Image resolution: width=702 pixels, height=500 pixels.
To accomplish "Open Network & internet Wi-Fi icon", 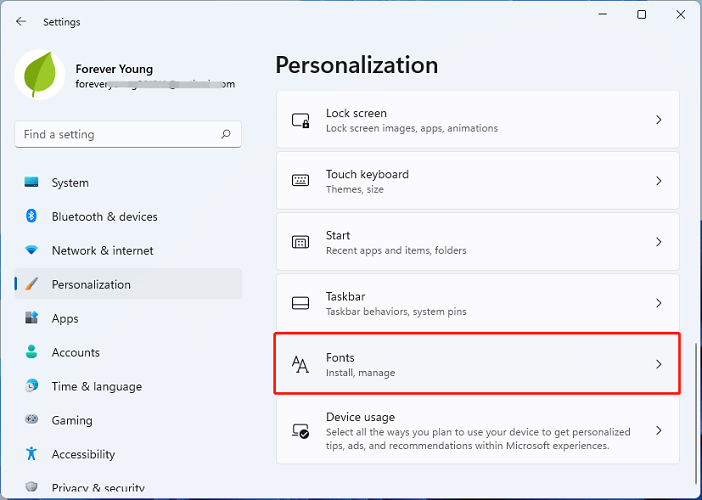I will [31, 251].
